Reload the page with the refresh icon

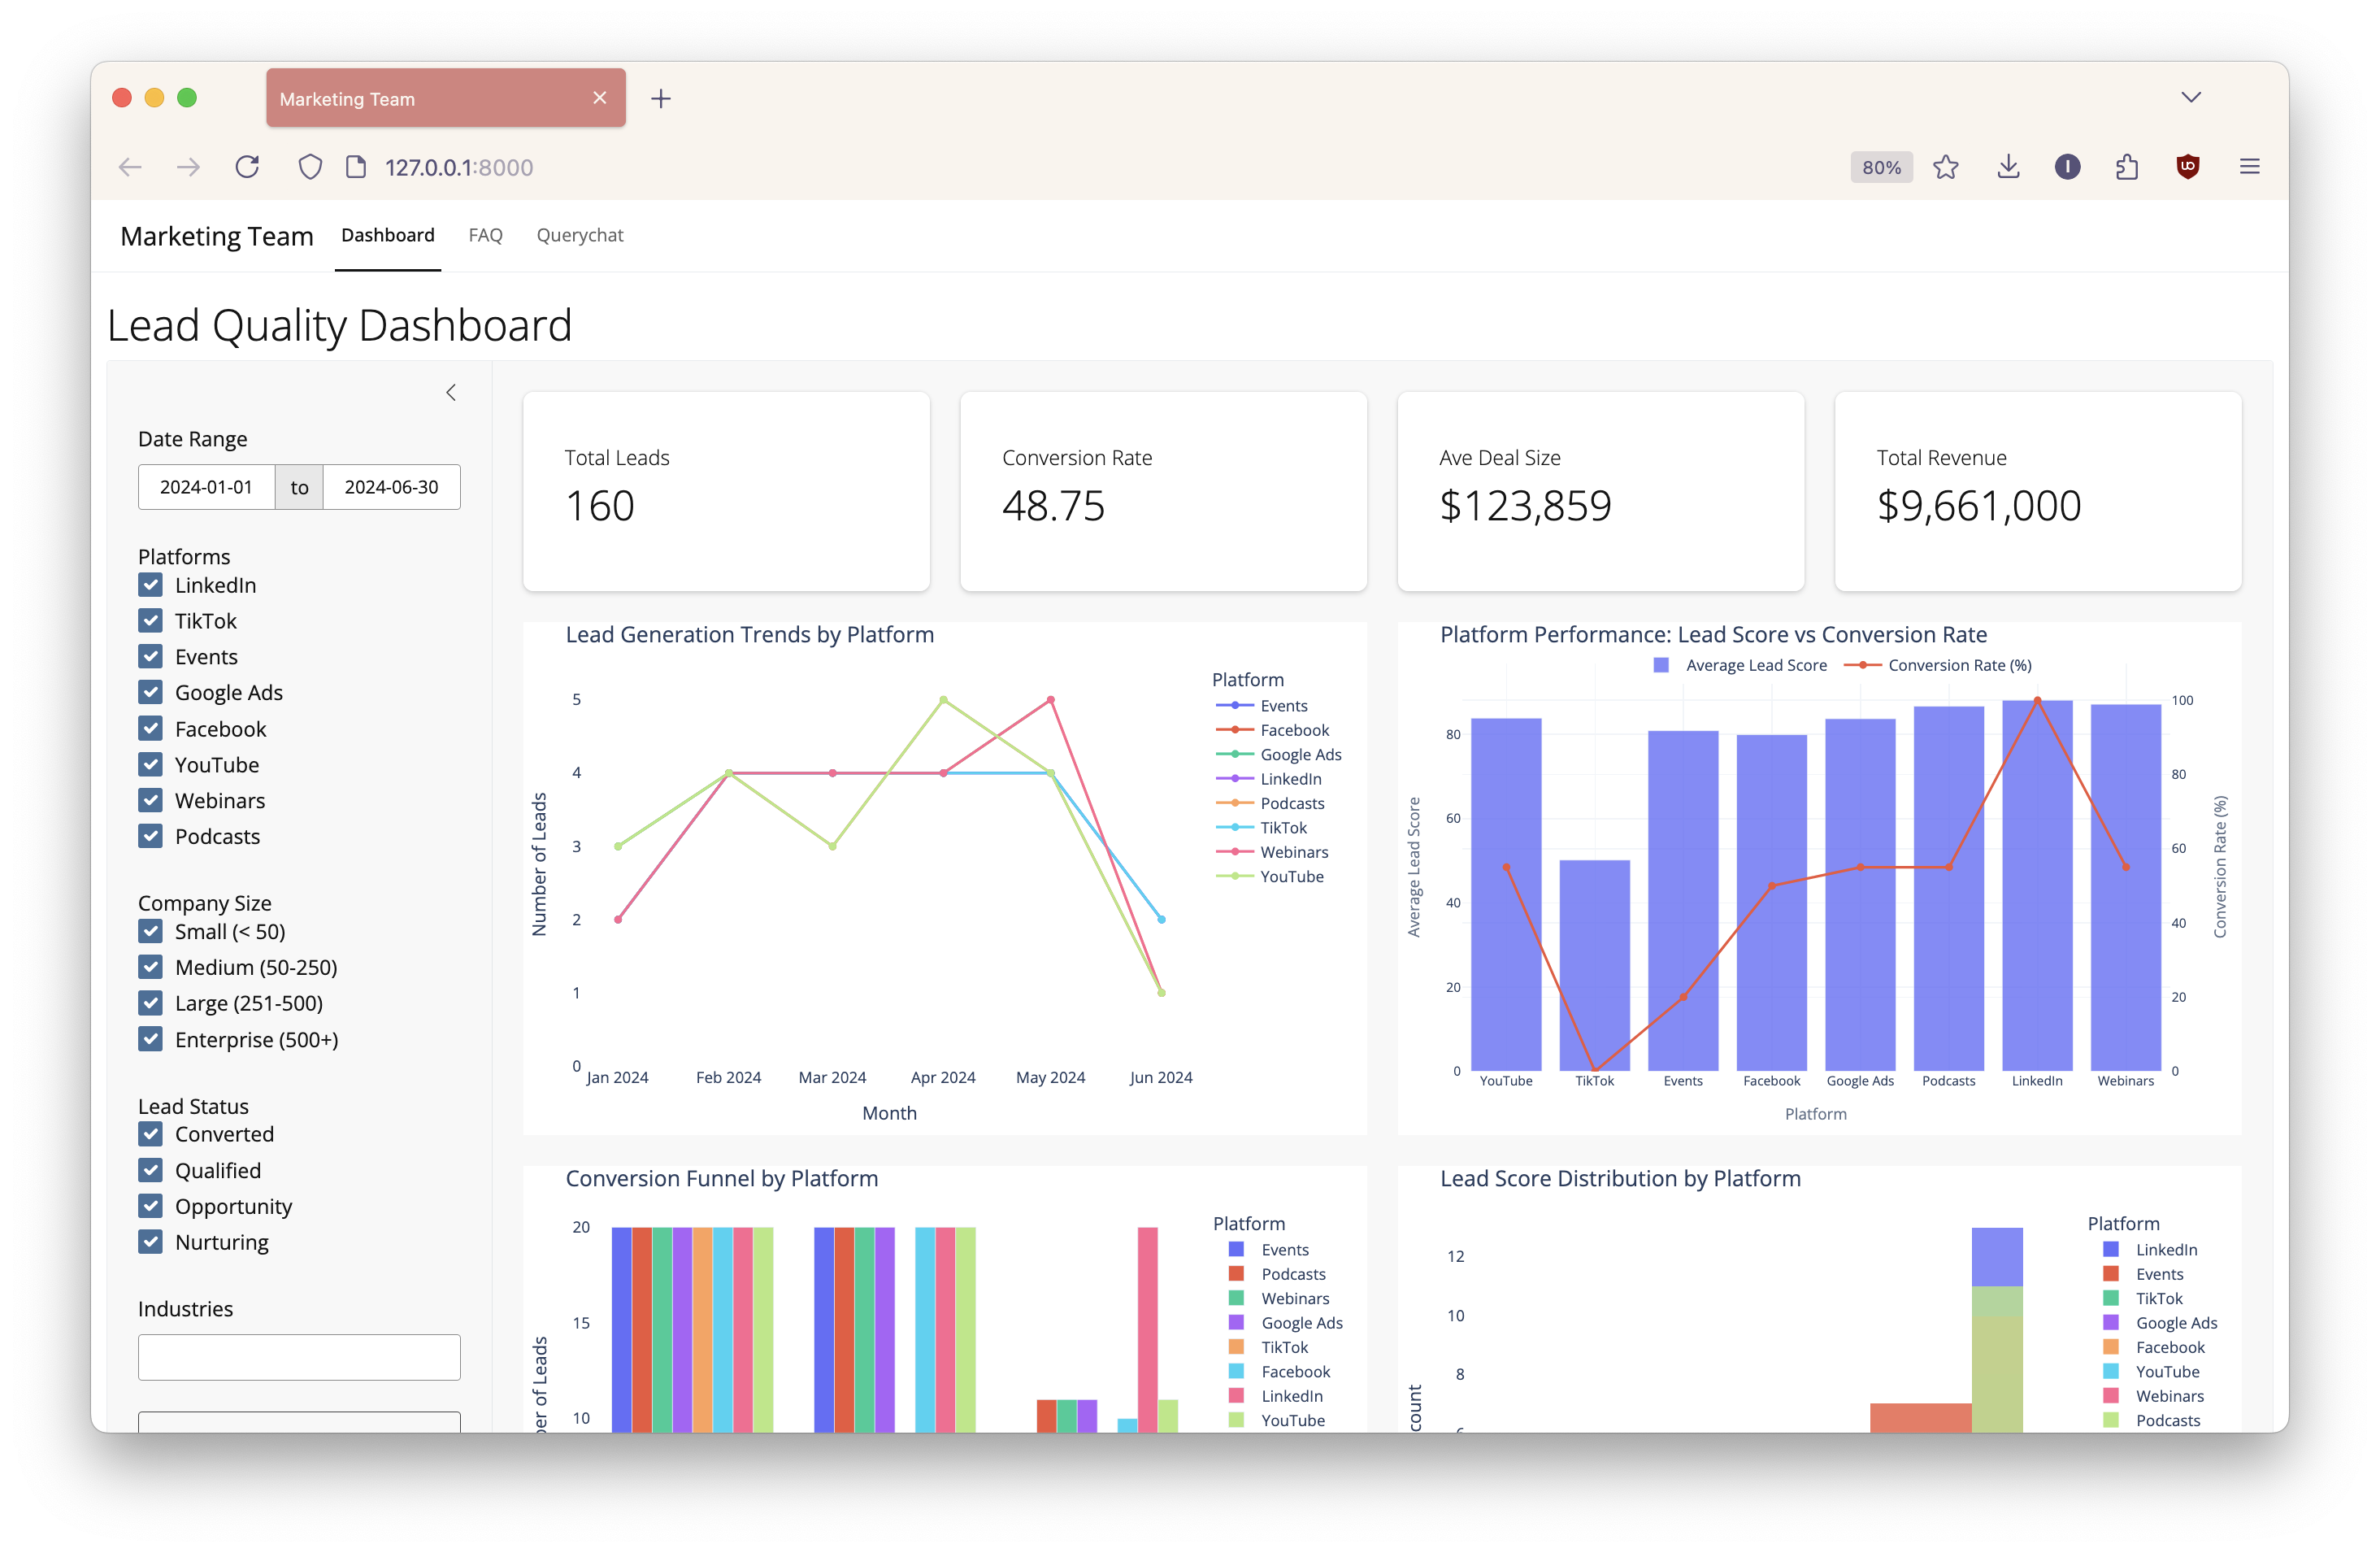coord(247,167)
